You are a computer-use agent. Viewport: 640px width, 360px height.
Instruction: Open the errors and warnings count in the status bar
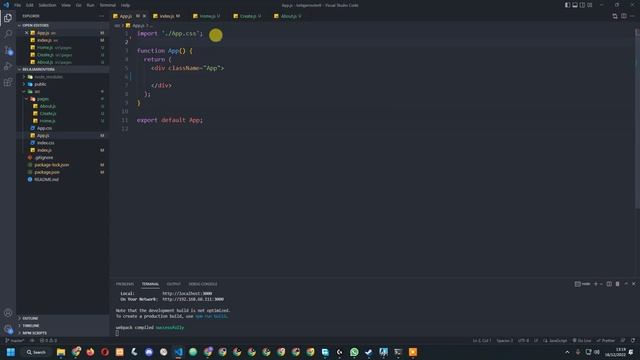(48, 340)
